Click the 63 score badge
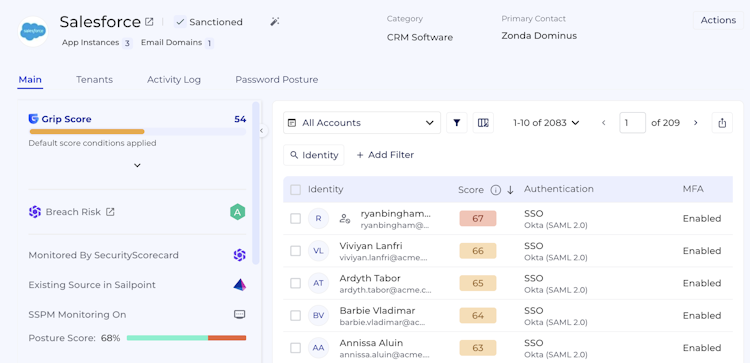The width and height of the screenshot is (750, 363). click(x=478, y=348)
